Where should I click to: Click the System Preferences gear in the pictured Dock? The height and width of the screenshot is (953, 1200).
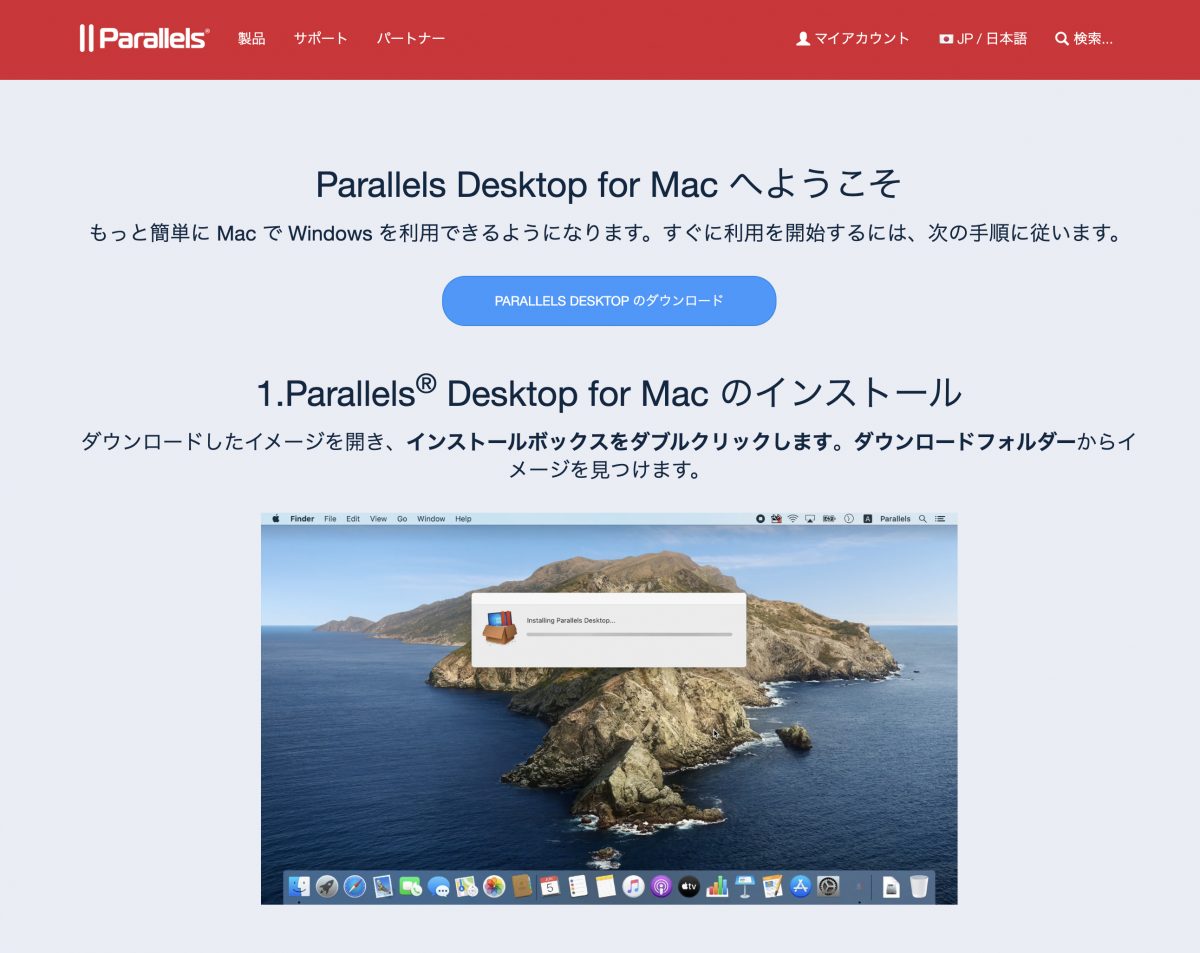pos(828,886)
